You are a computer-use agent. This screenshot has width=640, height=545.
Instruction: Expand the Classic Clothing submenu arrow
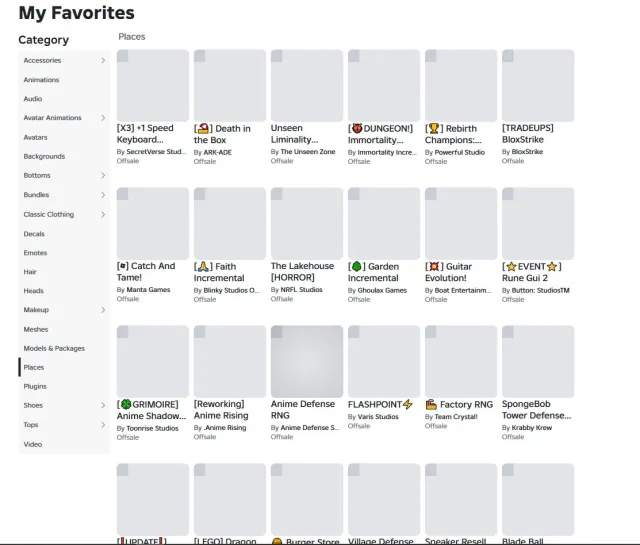[103, 214]
